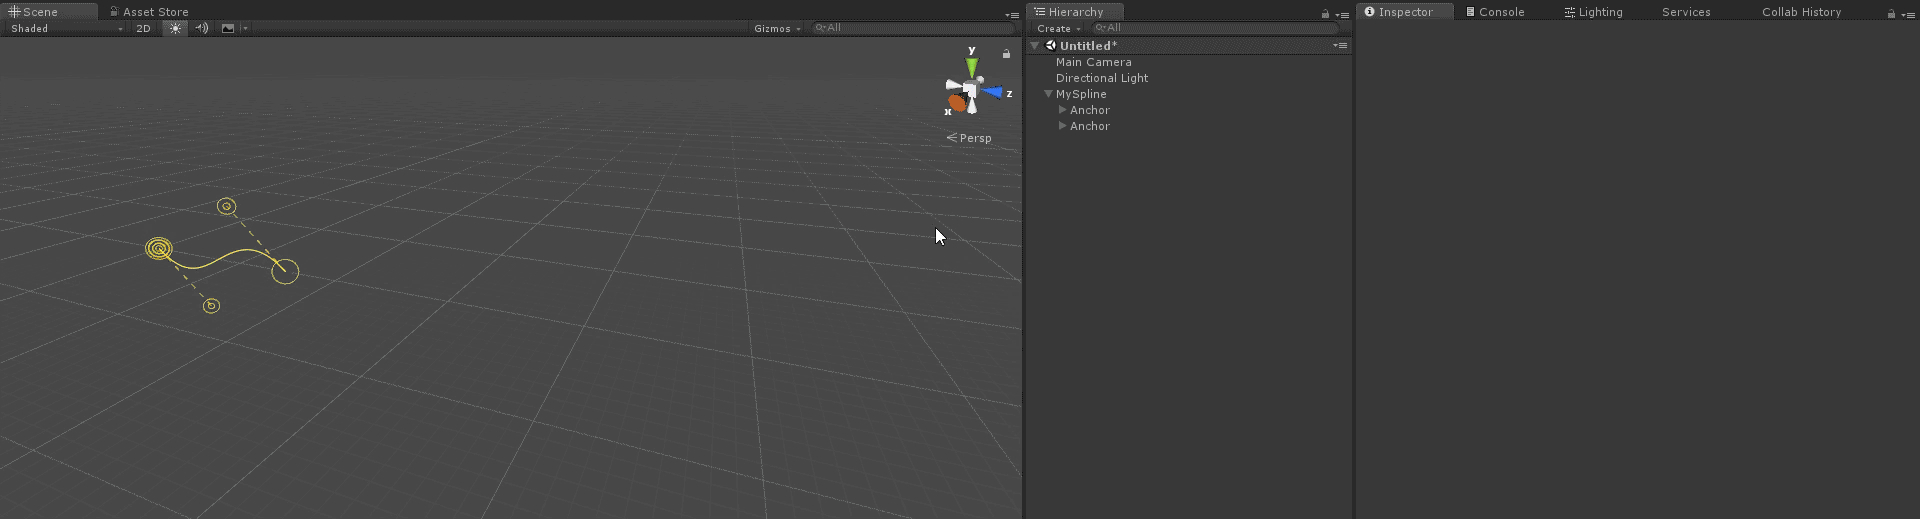Viewport: 1920px width, 519px height.
Task: Toggle Persp projection label
Action: tap(970, 138)
